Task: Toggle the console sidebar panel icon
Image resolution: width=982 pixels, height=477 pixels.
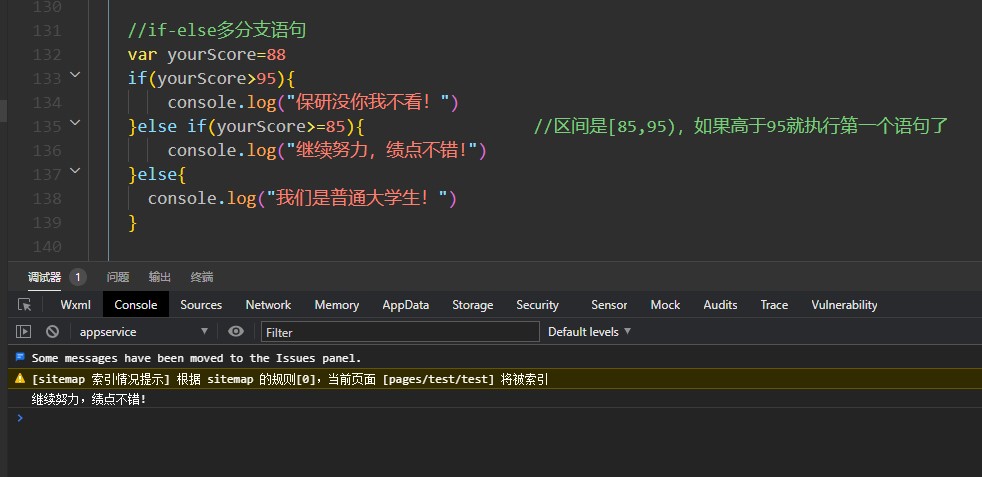Action: (23, 332)
